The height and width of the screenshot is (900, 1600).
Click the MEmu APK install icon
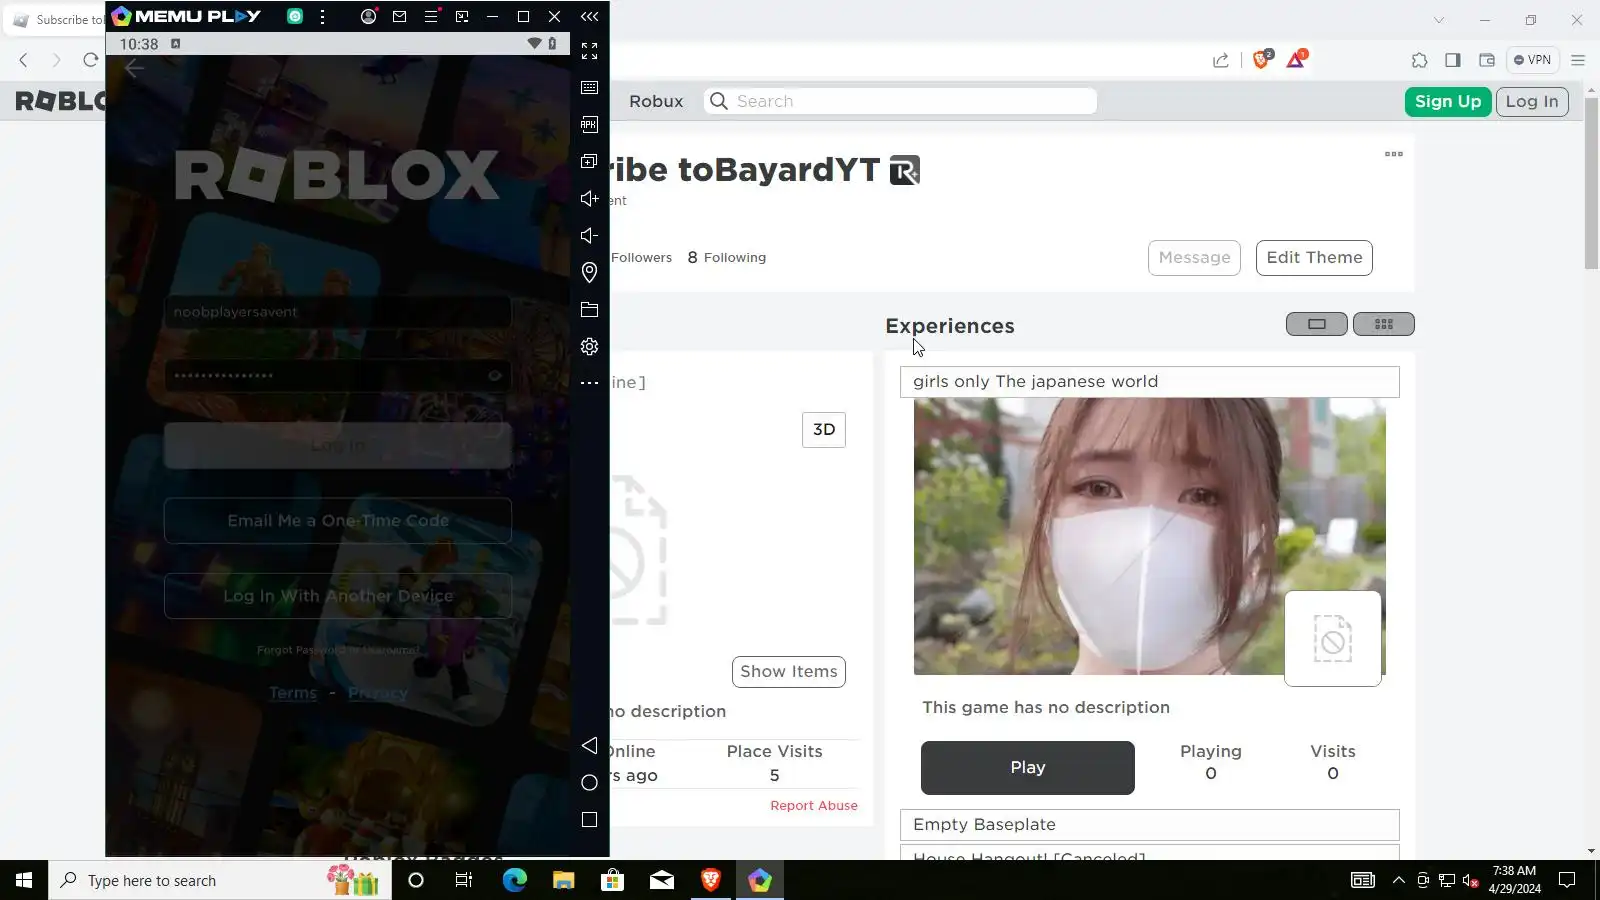click(x=589, y=125)
